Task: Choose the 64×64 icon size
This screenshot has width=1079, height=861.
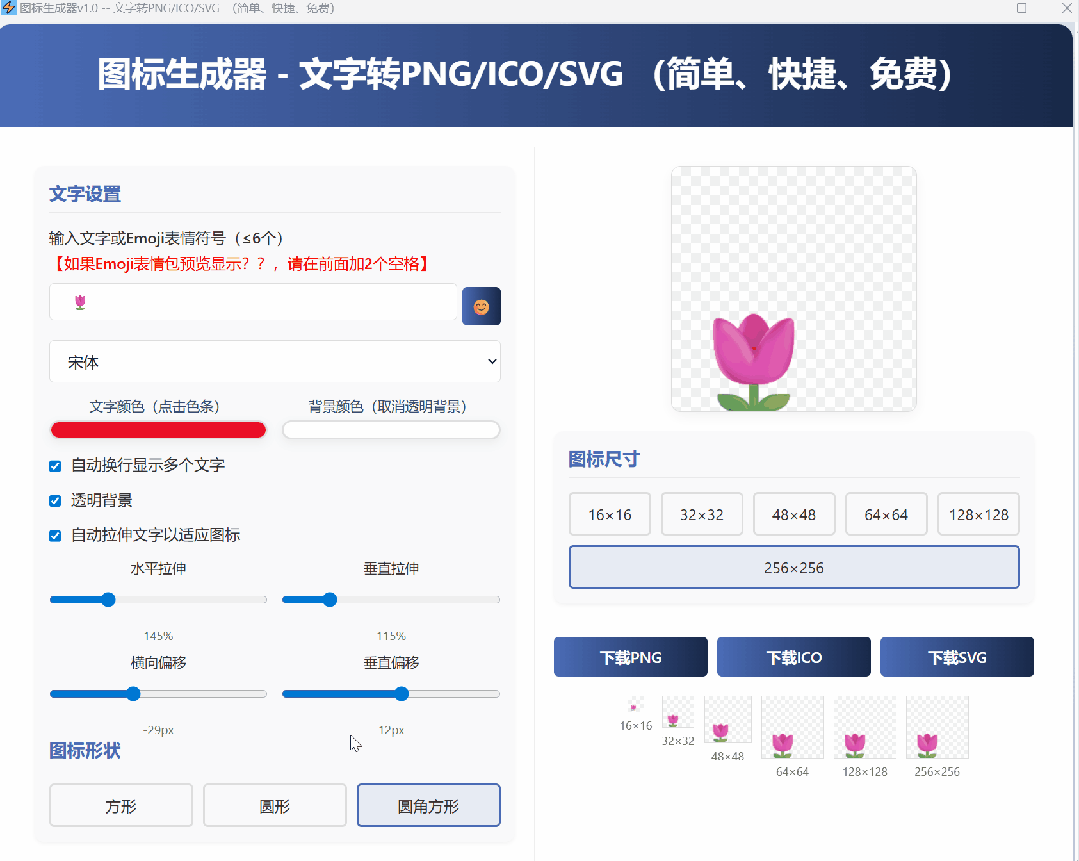Action: pos(886,514)
